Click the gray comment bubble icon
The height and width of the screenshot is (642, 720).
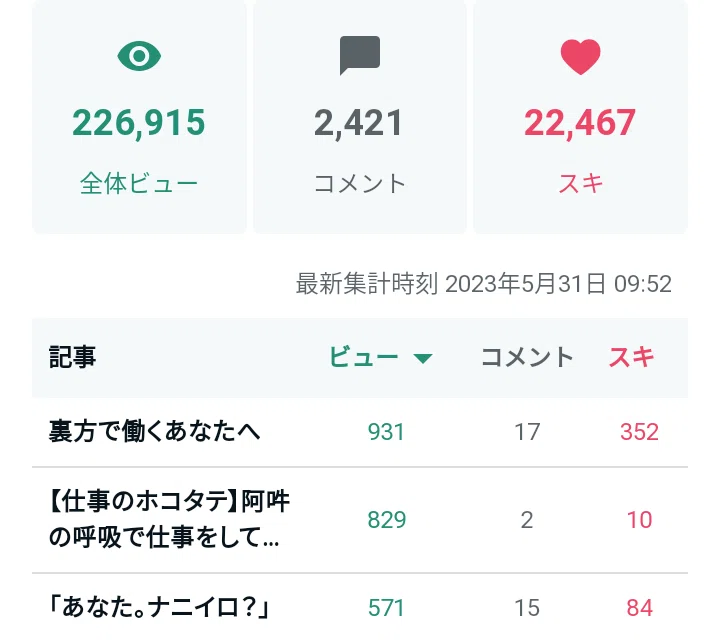point(360,55)
